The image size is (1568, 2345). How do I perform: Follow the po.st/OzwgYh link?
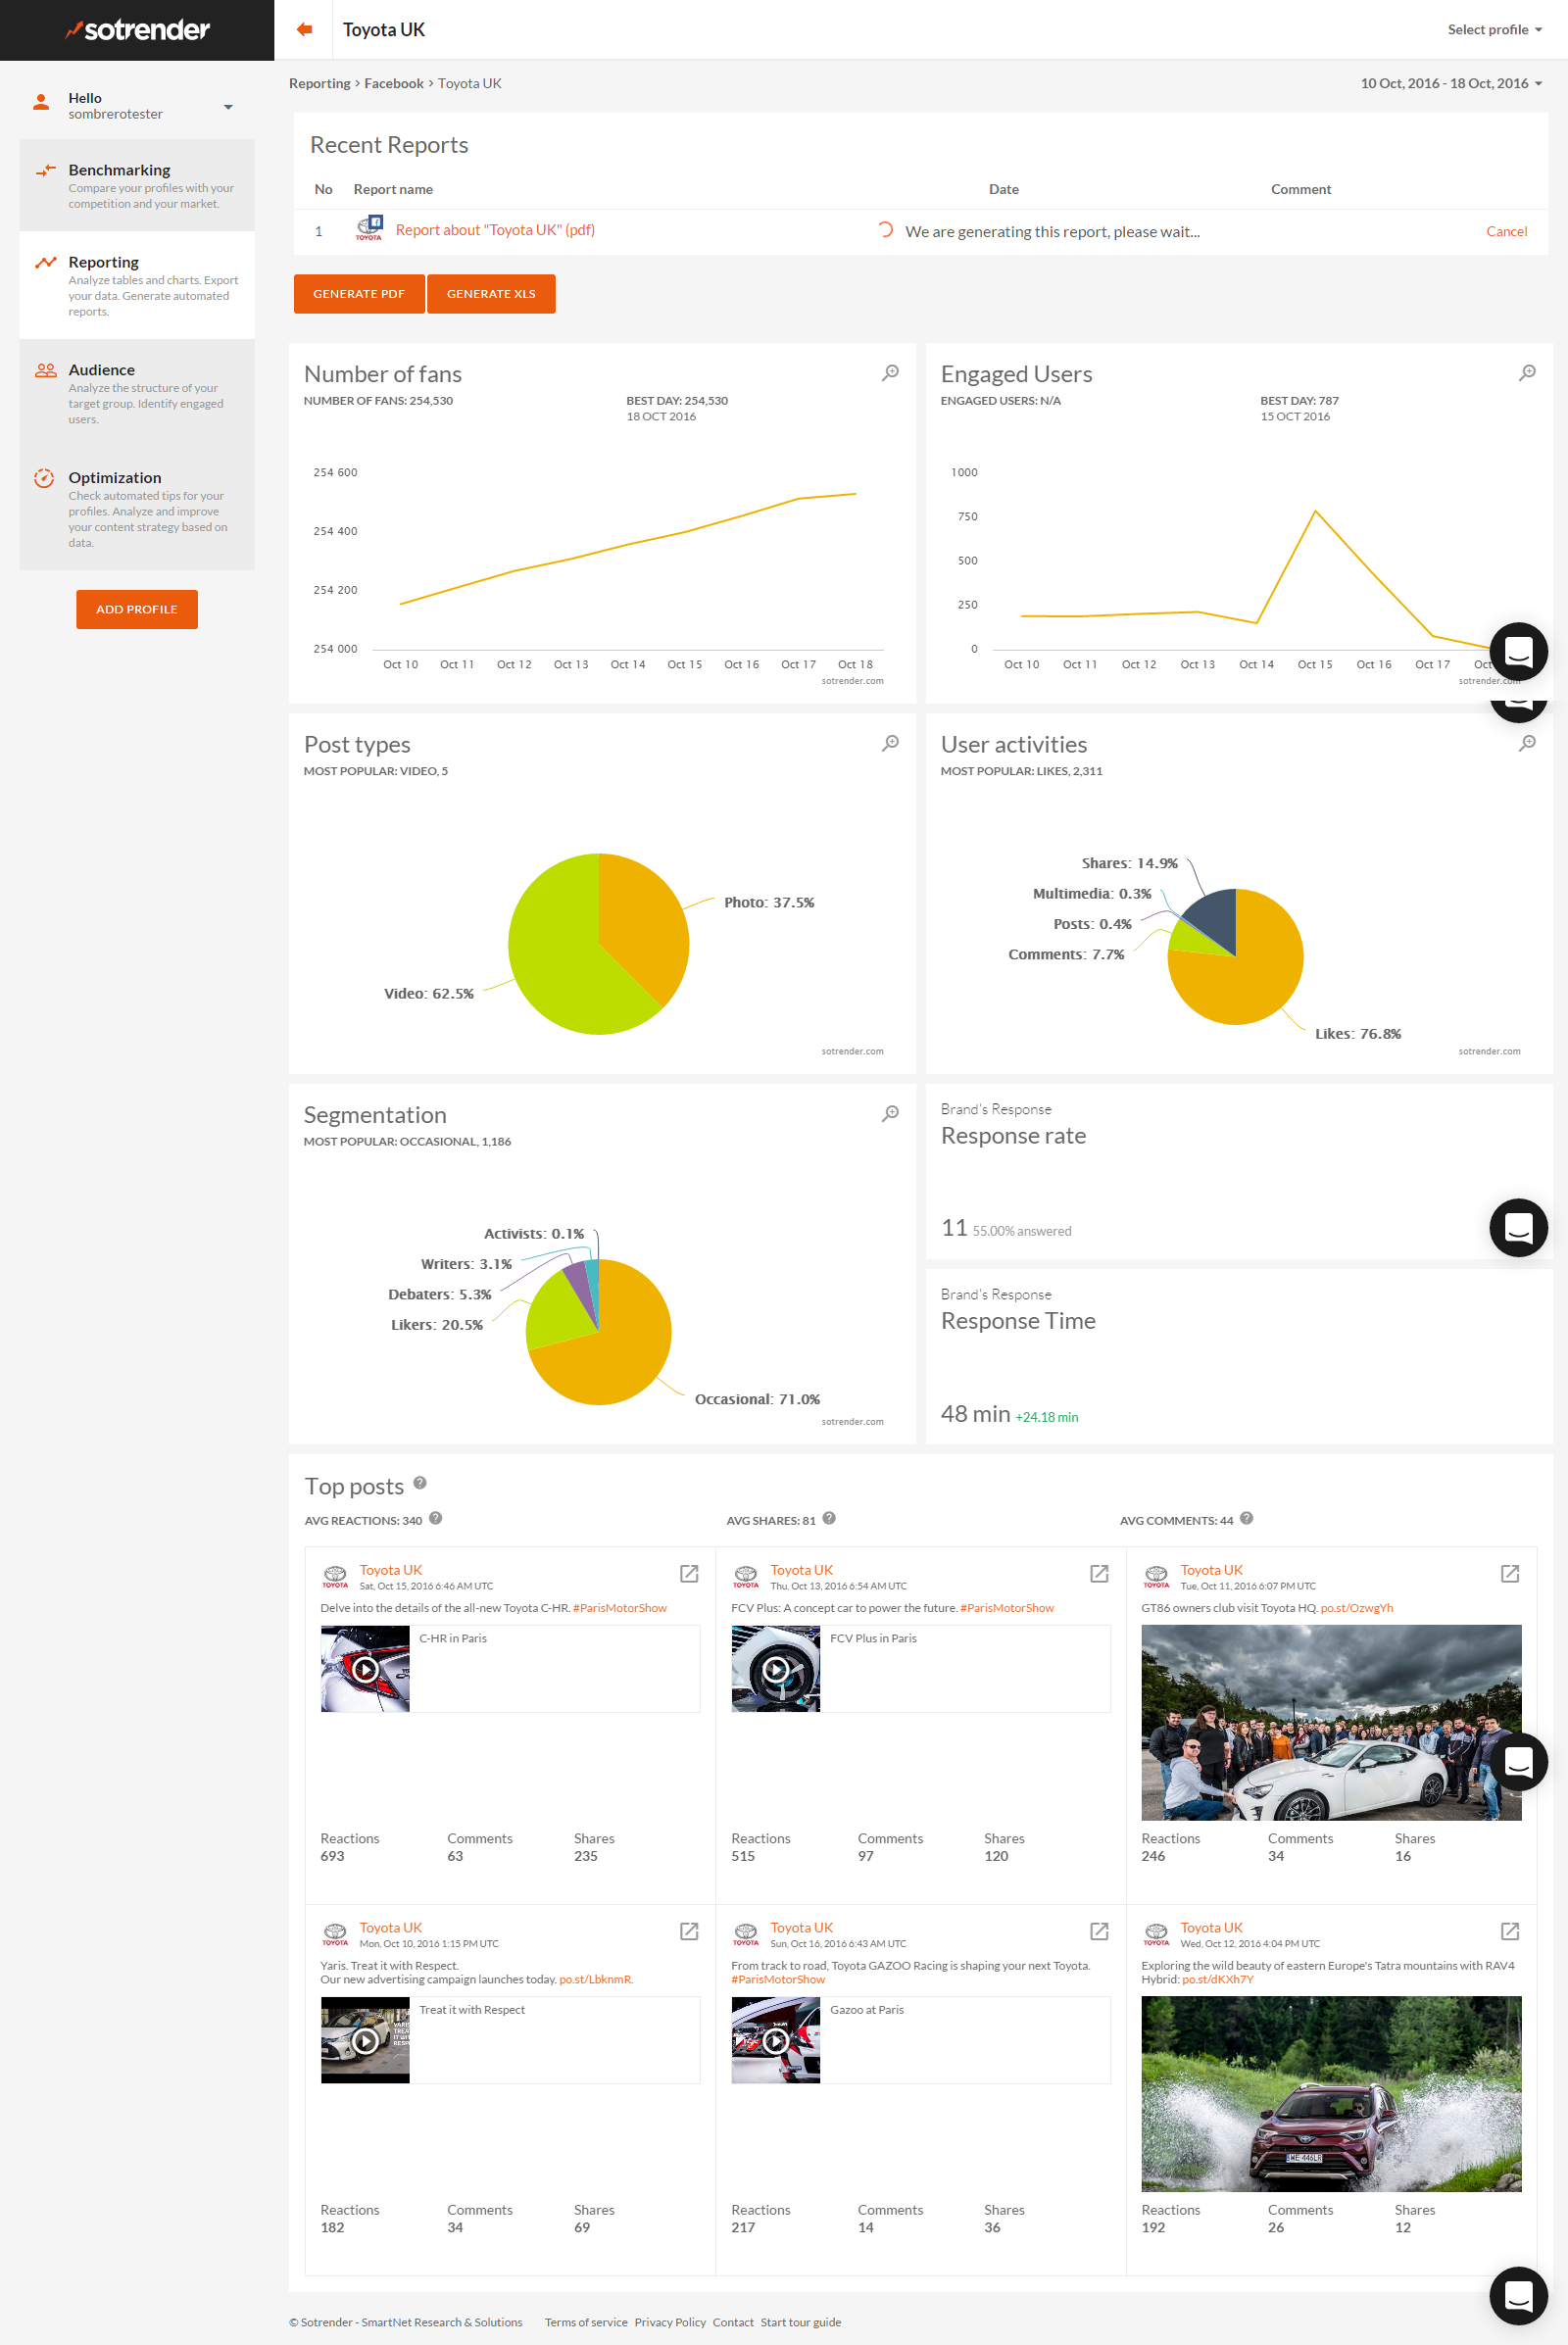click(x=1356, y=1608)
